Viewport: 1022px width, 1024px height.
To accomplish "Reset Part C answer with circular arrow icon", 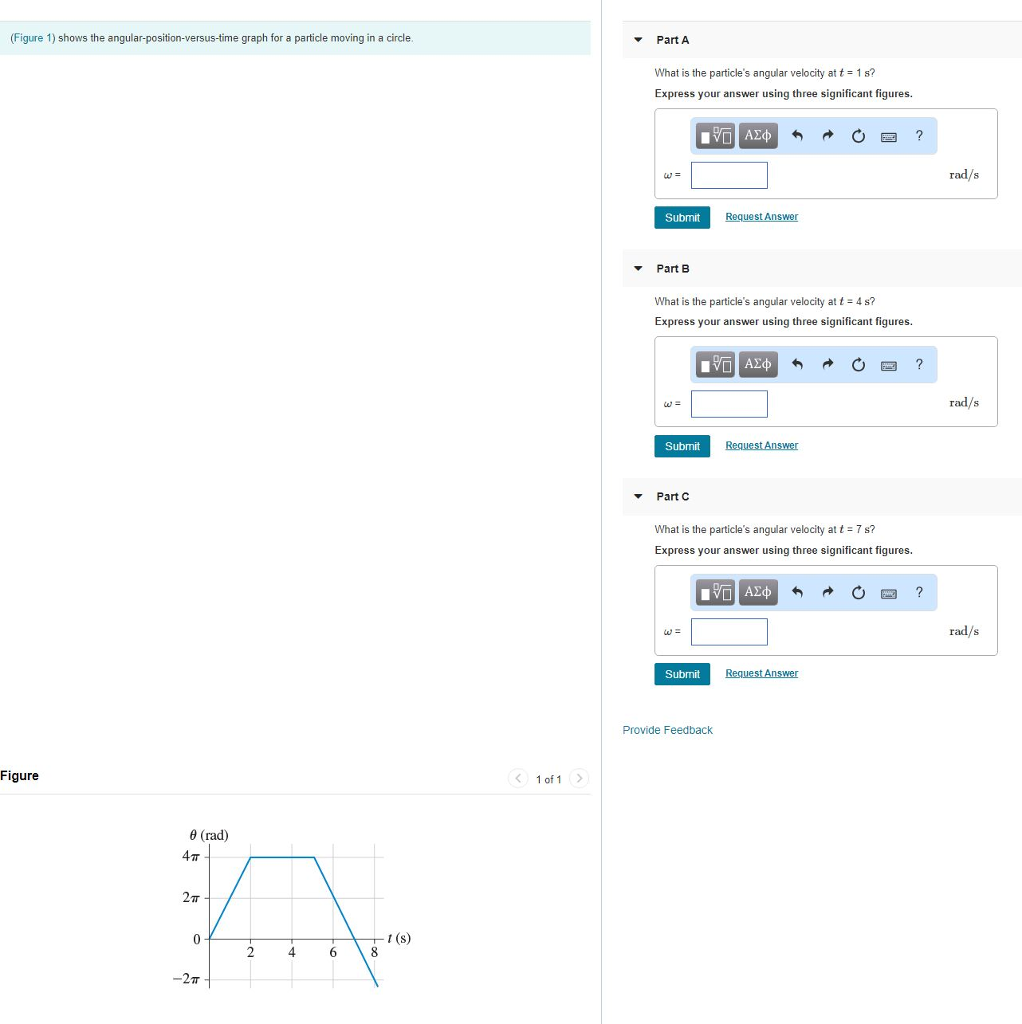I will click(x=858, y=592).
